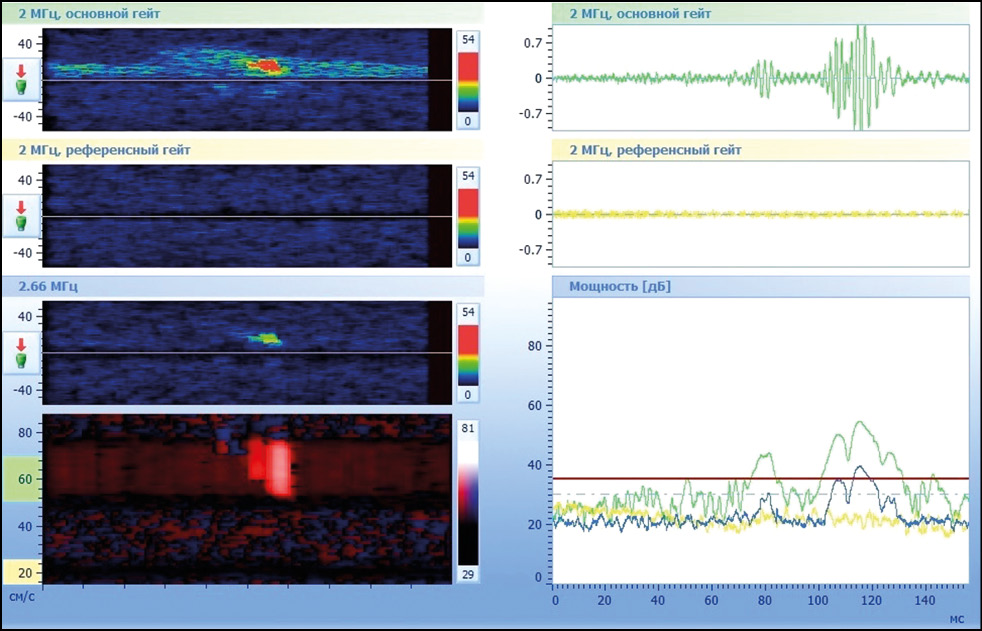Click probe direction icon for 2 МГц основной гейт

pyautogui.click(x=22, y=80)
